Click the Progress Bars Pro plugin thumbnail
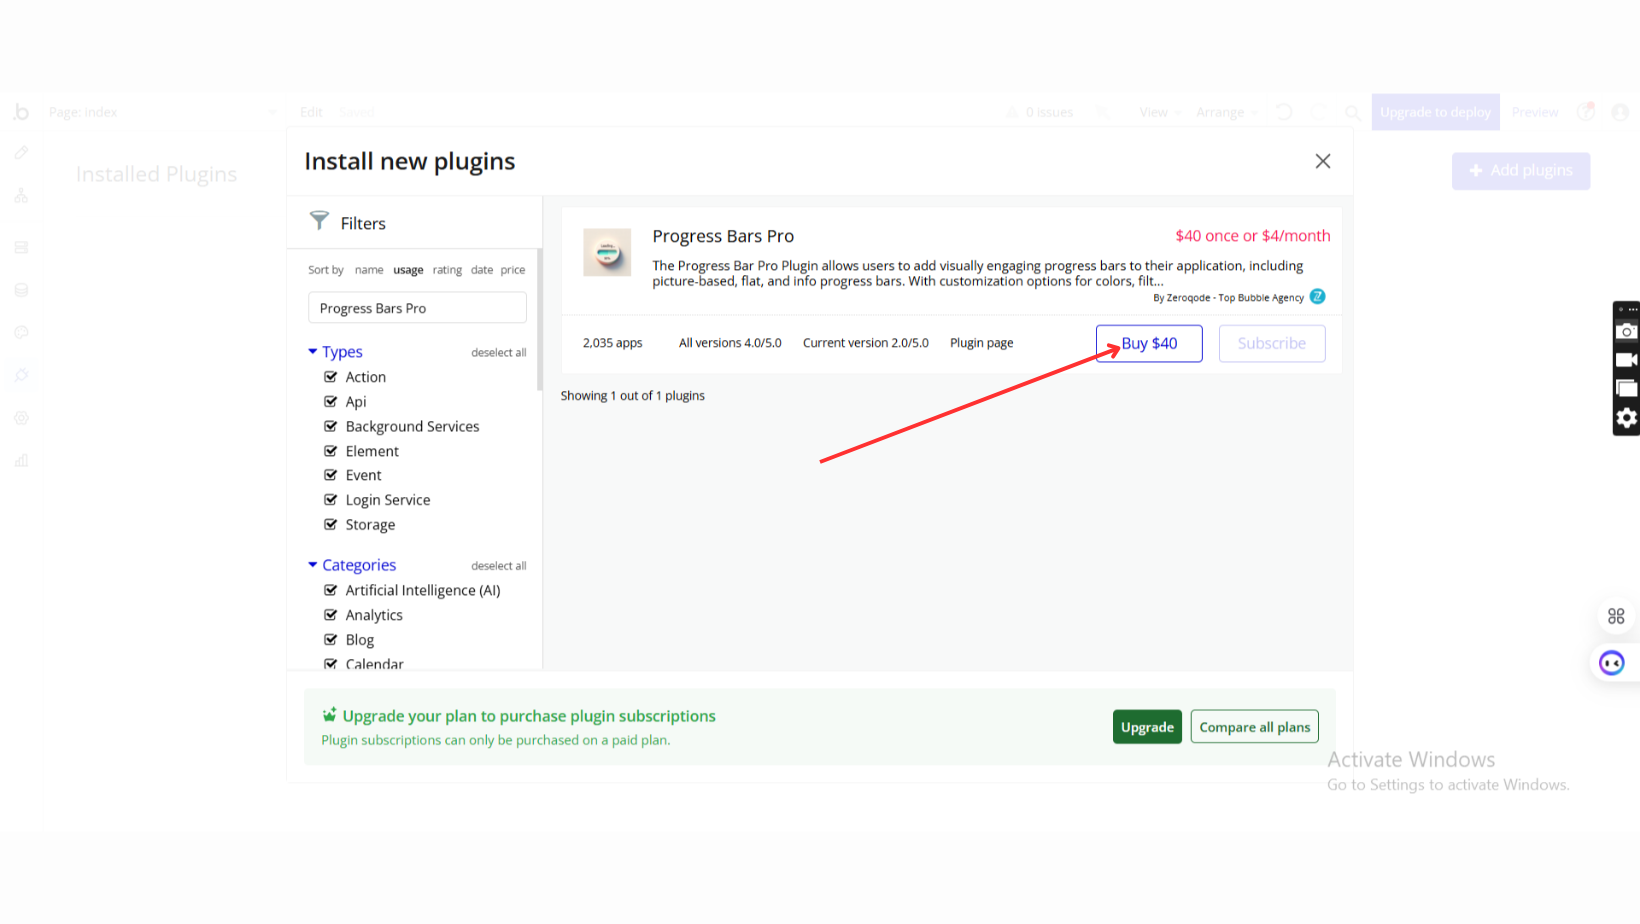The image size is (1640, 924). (x=607, y=252)
